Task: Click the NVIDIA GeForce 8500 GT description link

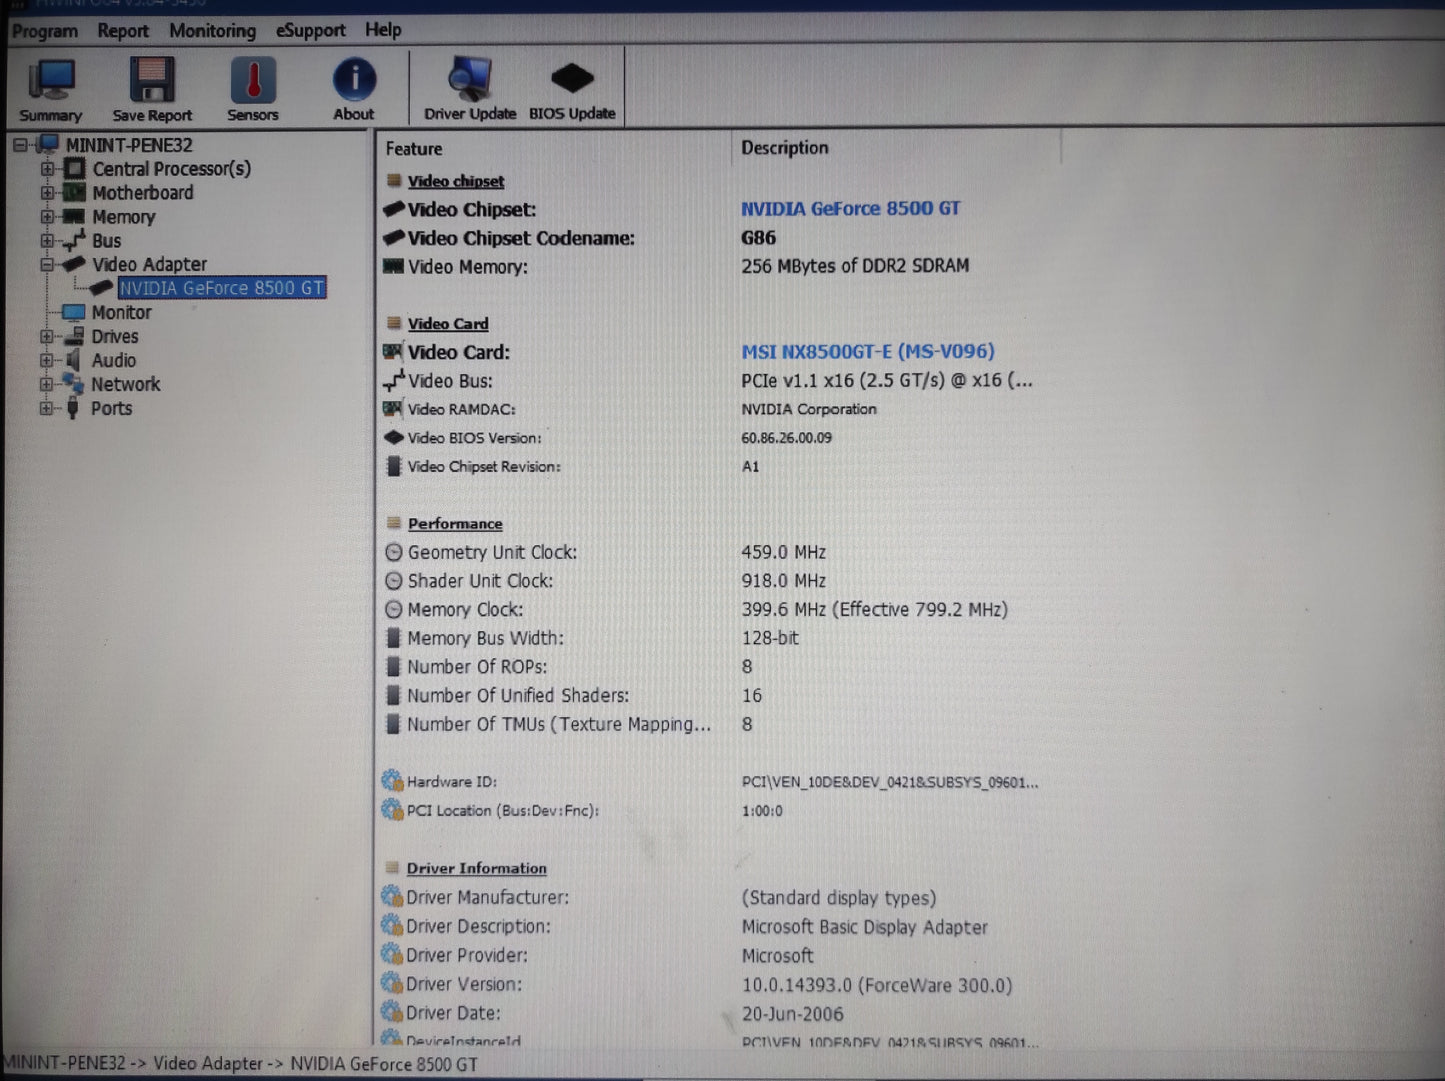Action: pos(850,208)
